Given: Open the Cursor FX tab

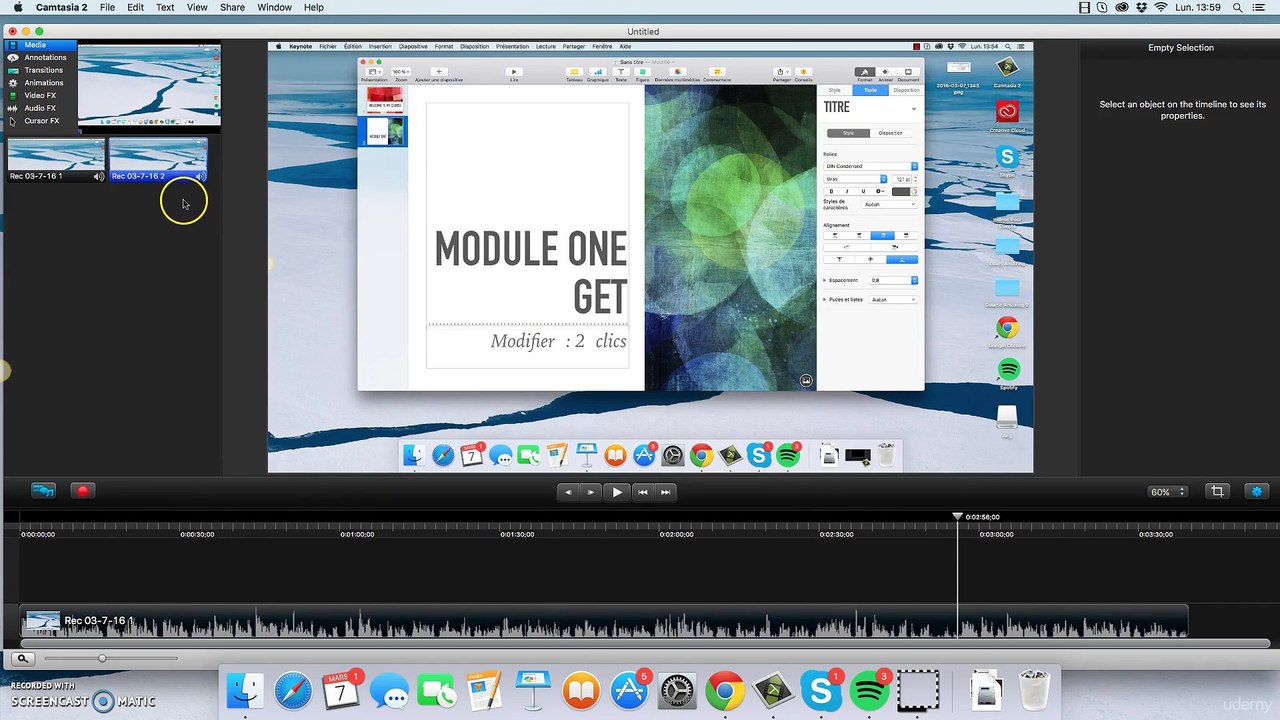Looking at the screenshot, I should coord(40,121).
